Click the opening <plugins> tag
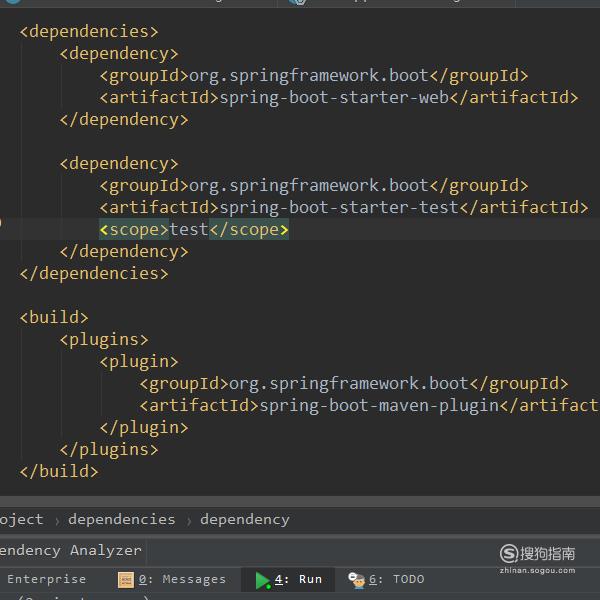The width and height of the screenshot is (600, 600). point(104,340)
